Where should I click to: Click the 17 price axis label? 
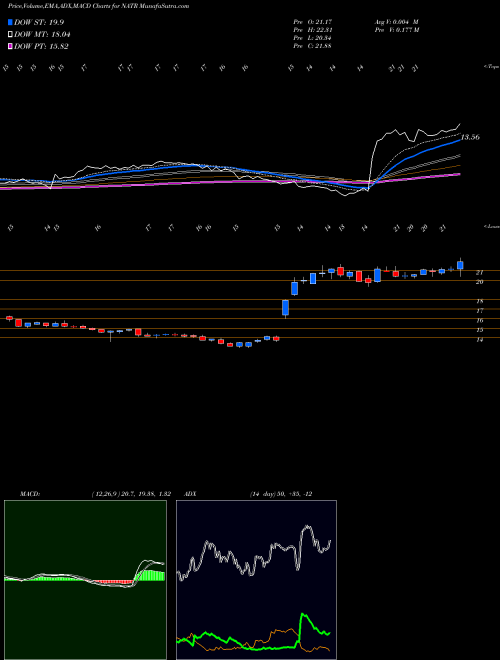[479, 311]
